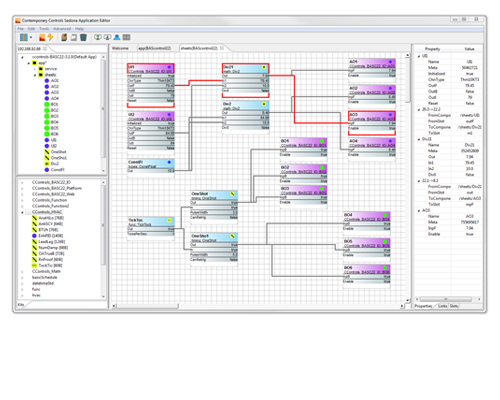Collapse the CControls_HVAC kit
Viewport: 500px width, 400px height.
pyautogui.click(x=22, y=212)
